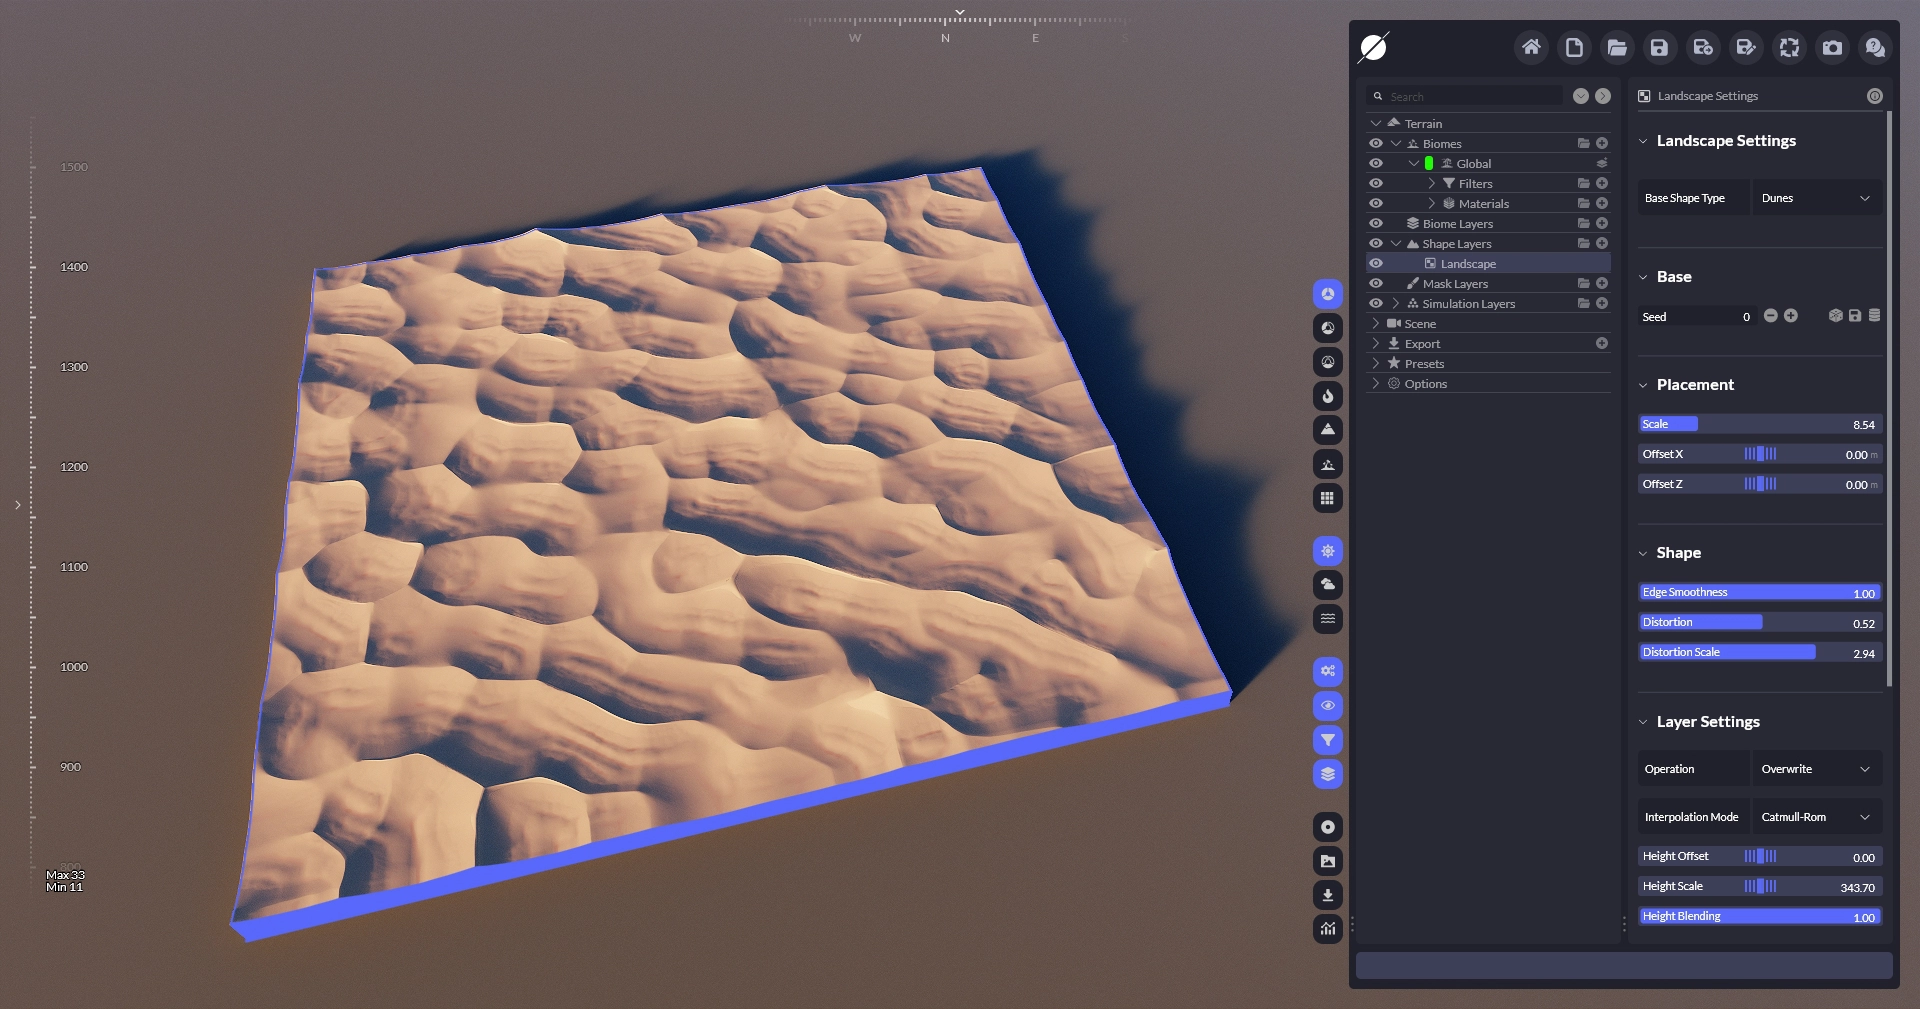This screenshot has width=1920, height=1009.
Task: Toggle the clouds icon in viewport toolbar
Action: pyautogui.click(x=1327, y=585)
